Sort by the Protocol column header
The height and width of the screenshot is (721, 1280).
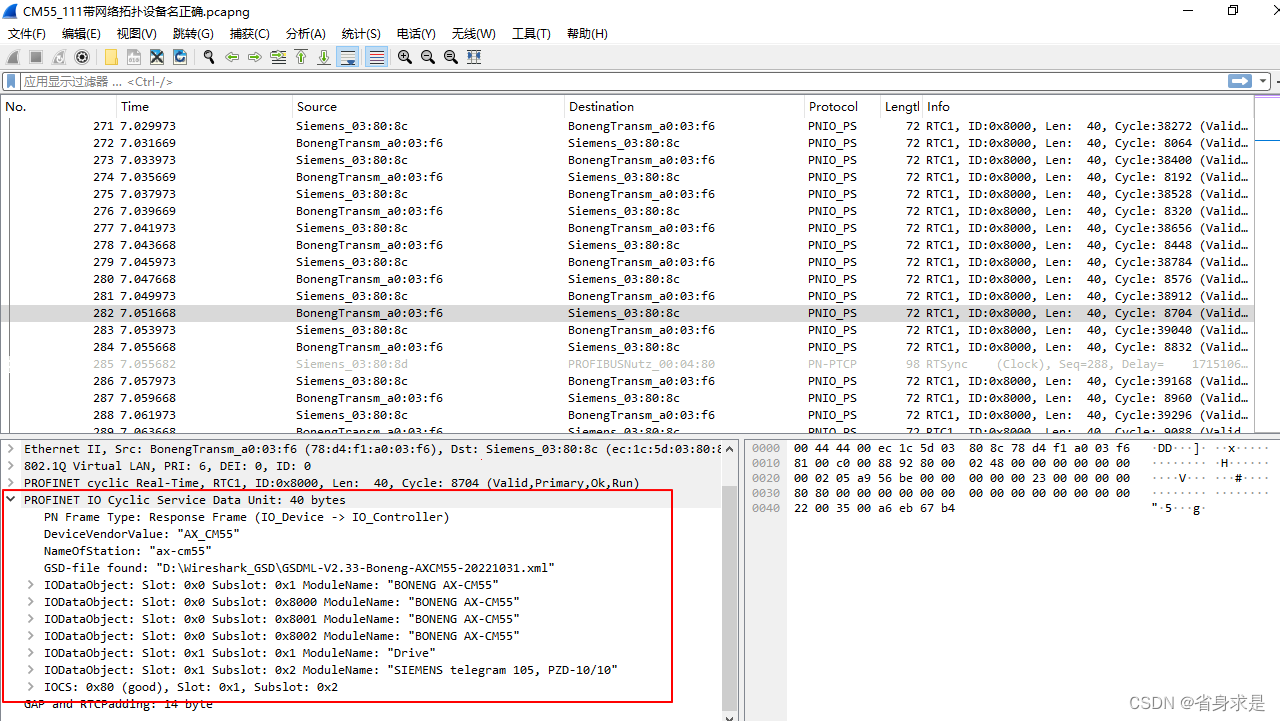pos(843,107)
